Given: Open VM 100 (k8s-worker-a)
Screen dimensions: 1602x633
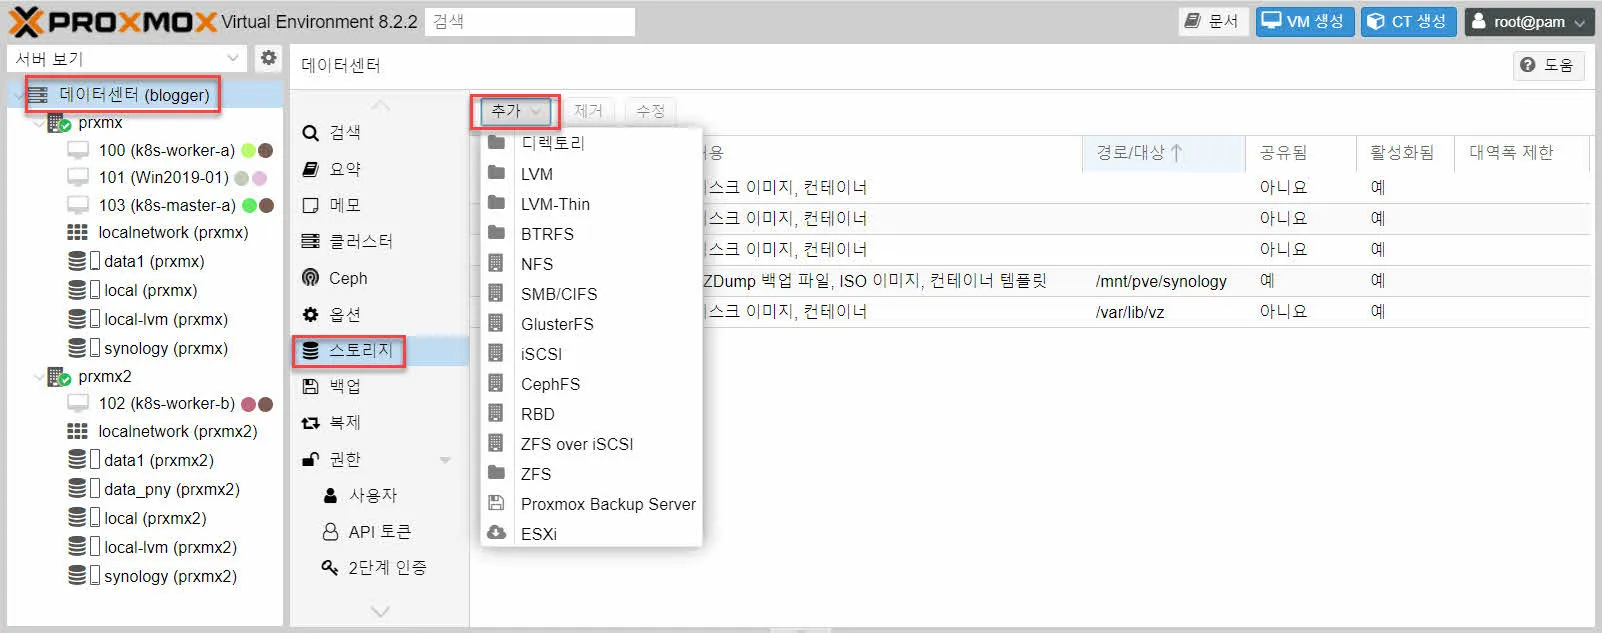Looking at the screenshot, I should tap(166, 150).
